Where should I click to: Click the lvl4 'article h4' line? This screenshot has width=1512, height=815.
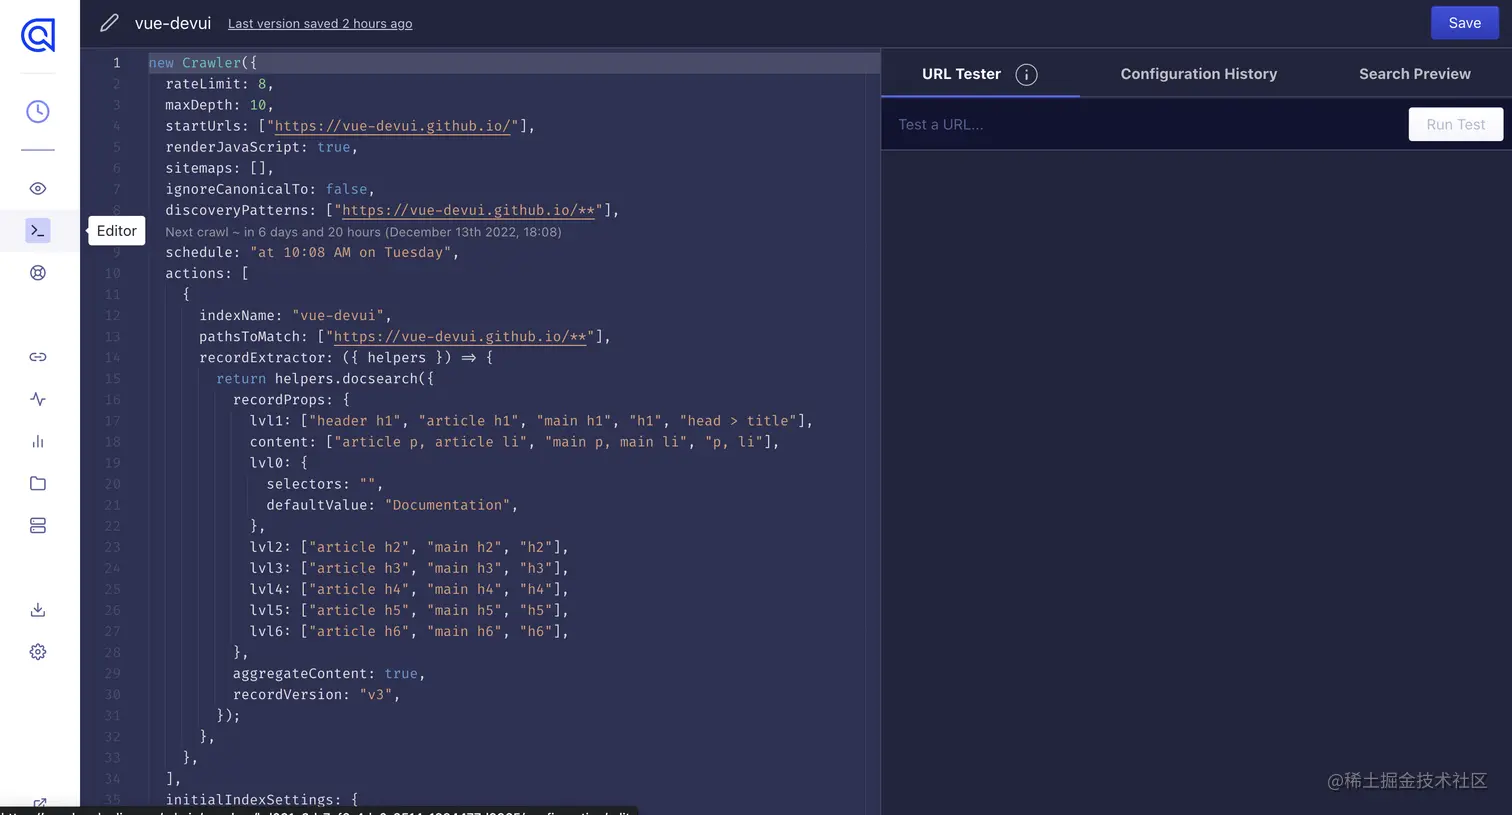[x=409, y=588]
